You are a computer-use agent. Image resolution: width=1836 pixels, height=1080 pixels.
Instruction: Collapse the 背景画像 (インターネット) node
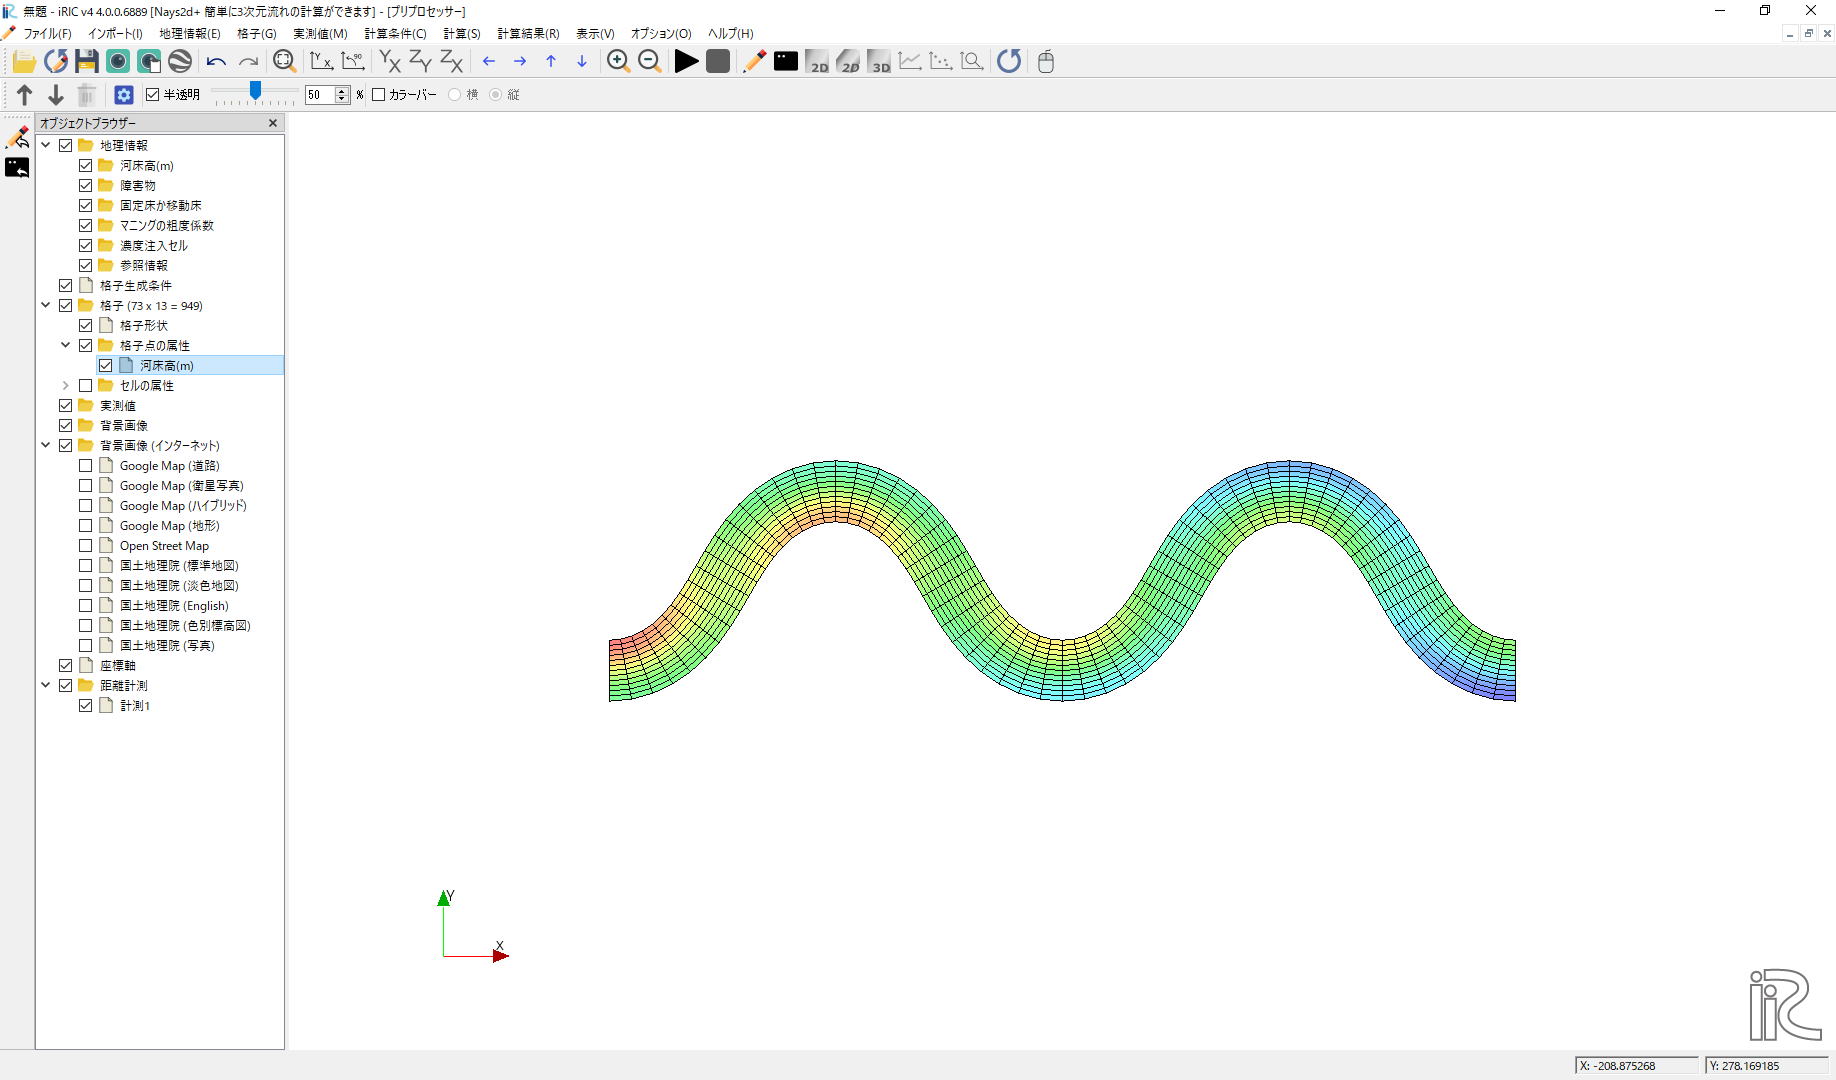pyautogui.click(x=46, y=446)
